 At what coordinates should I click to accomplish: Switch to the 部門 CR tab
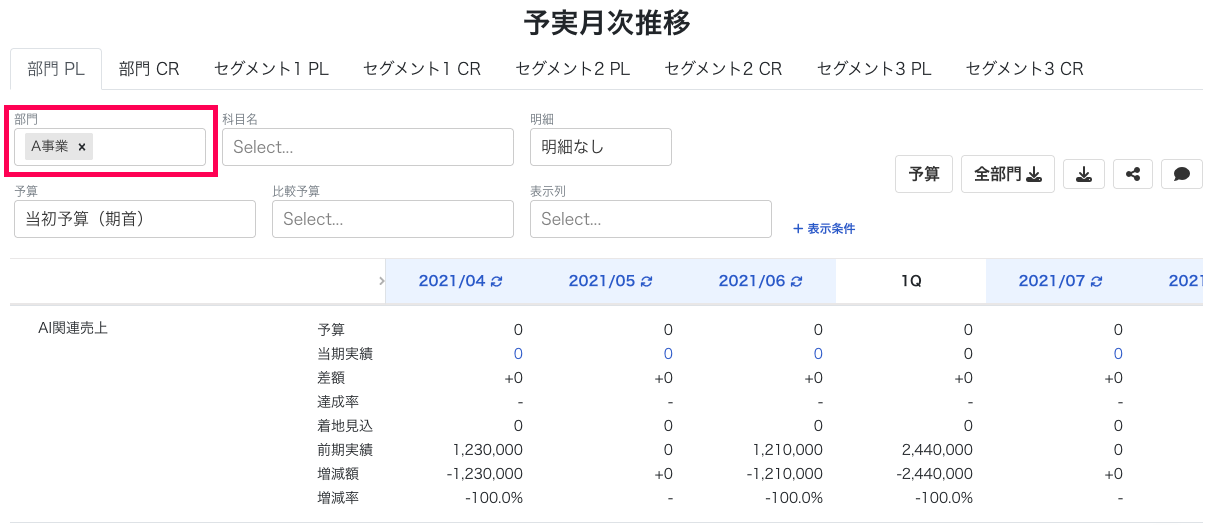point(149,69)
